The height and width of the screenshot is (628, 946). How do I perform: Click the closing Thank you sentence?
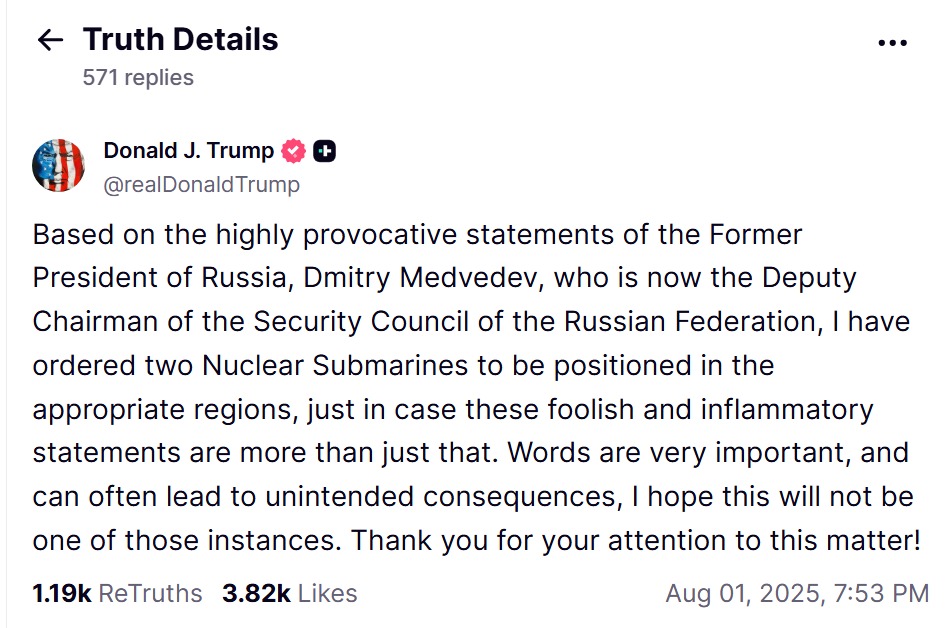click(x=636, y=541)
